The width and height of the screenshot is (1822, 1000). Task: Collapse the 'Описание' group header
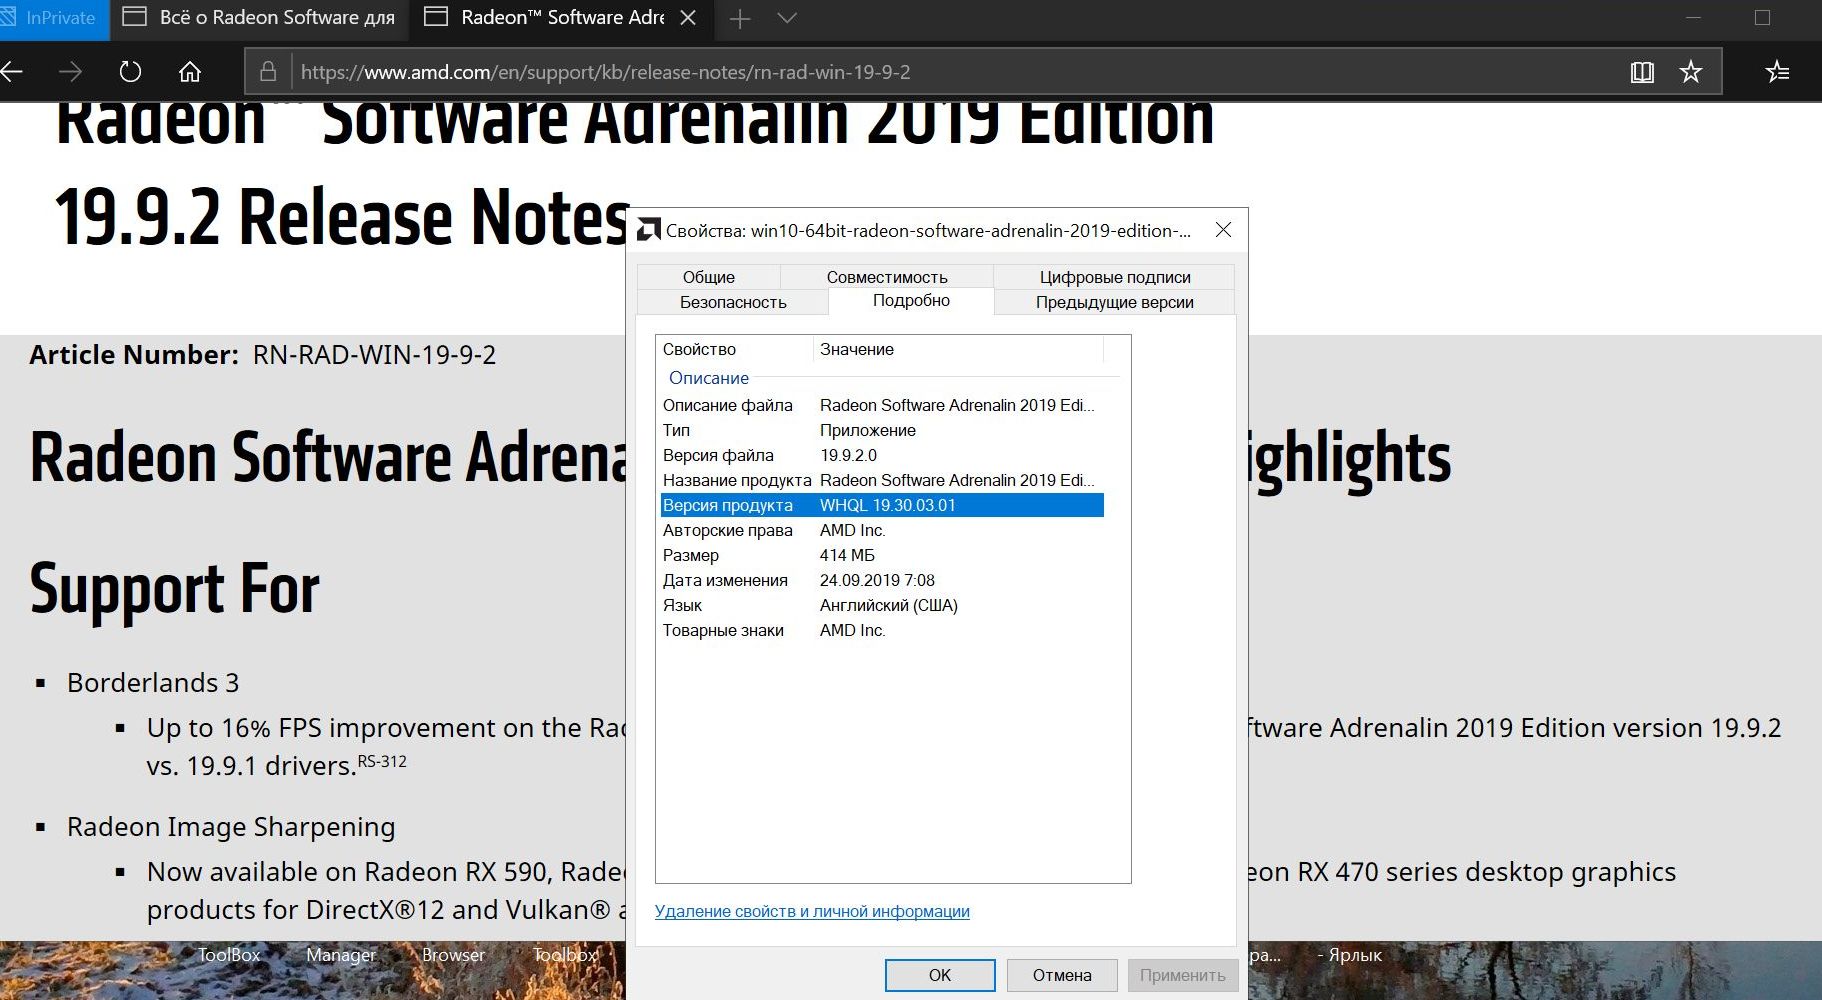(708, 378)
